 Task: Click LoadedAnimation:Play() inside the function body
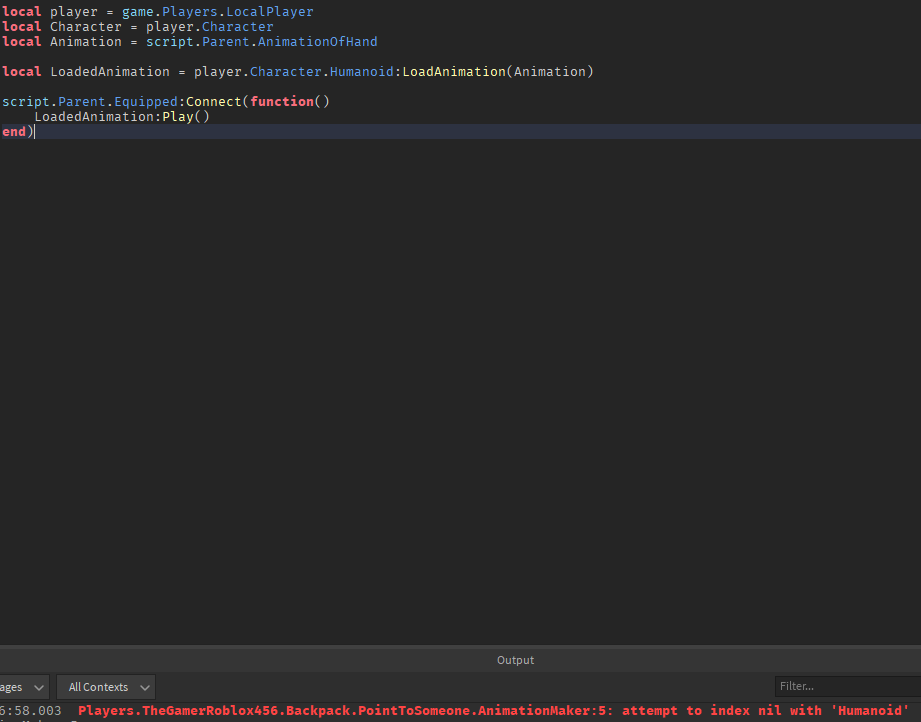pos(120,116)
